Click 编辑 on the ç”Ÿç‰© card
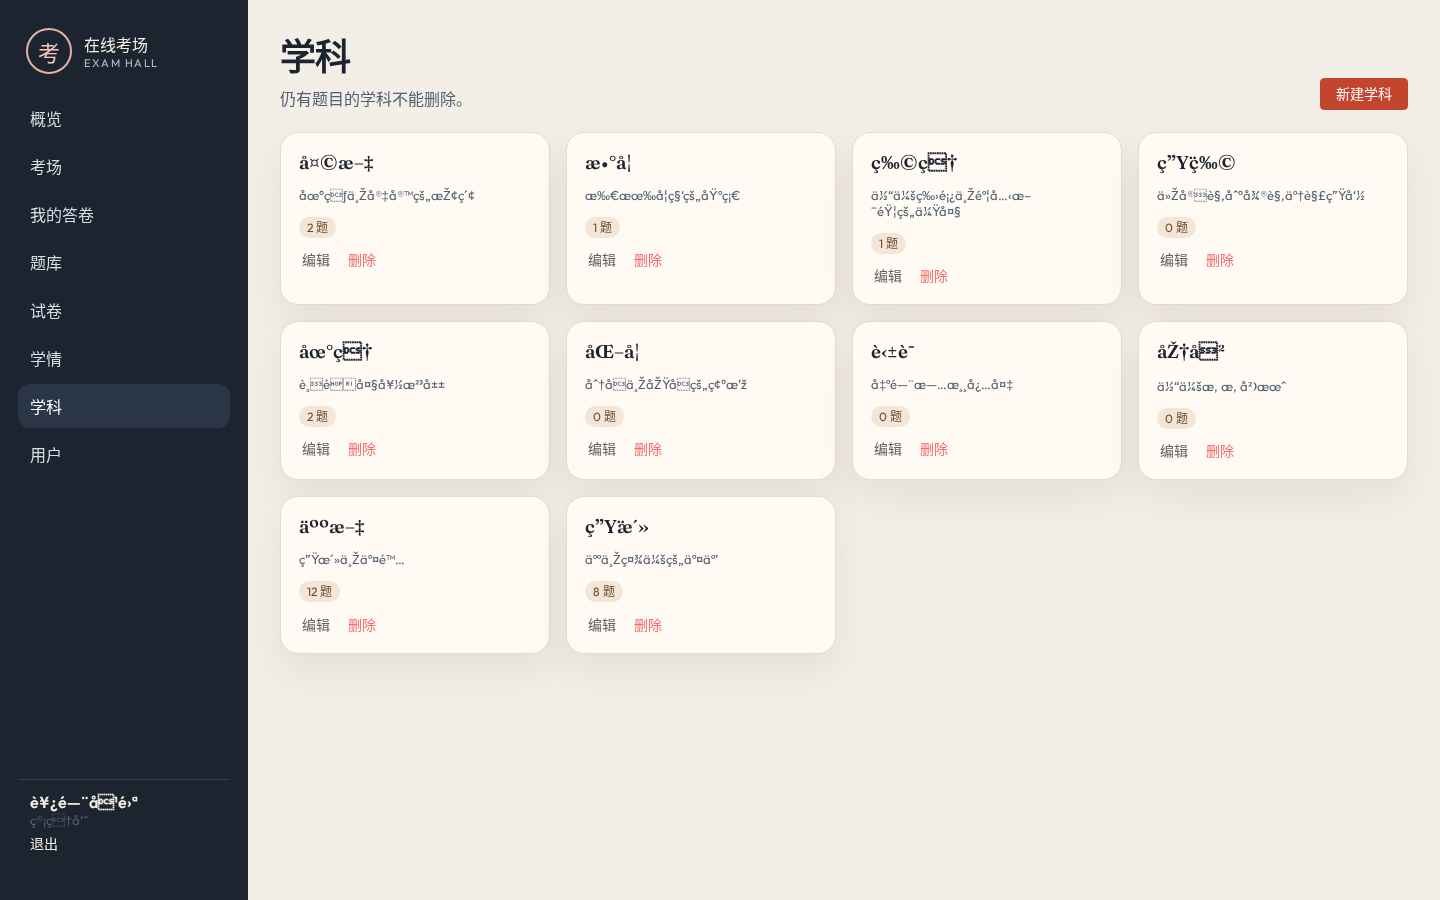Screen dimensions: 1440x900 (1174, 260)
